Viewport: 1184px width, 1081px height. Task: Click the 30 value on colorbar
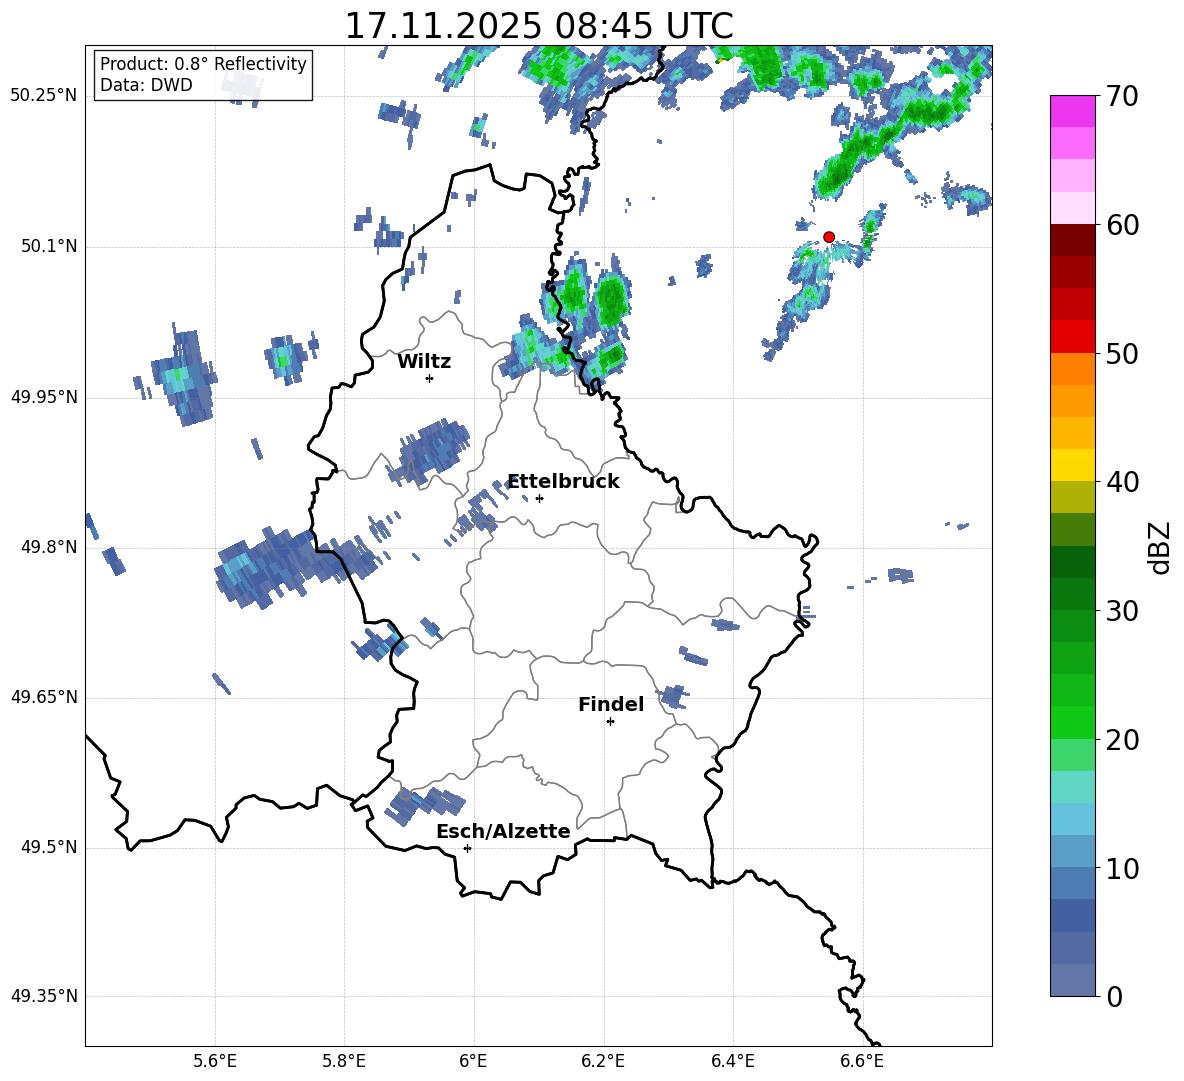coord(1122,611)
